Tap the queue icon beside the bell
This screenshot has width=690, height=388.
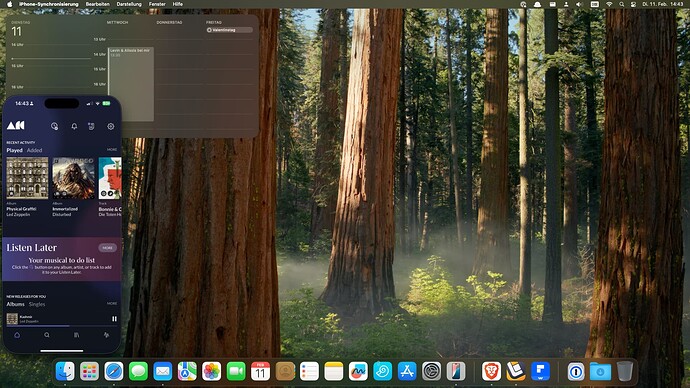point(91,126)
